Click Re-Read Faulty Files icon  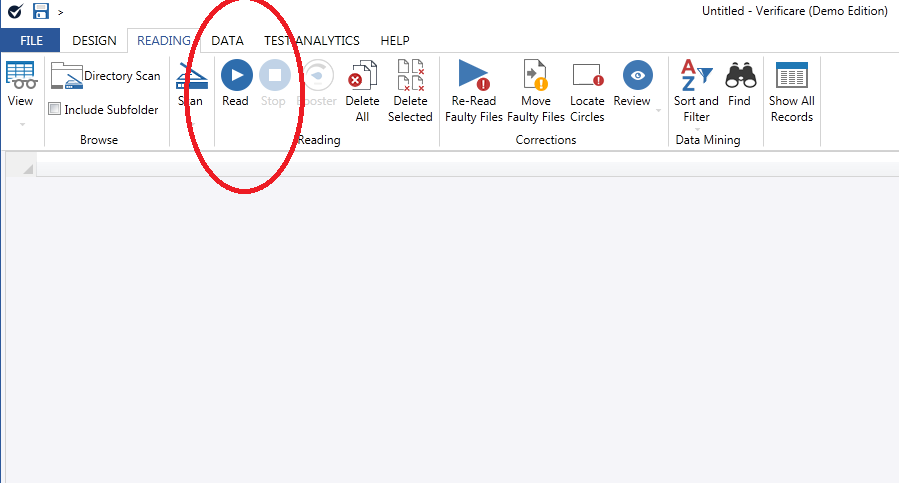pos(473,75)
